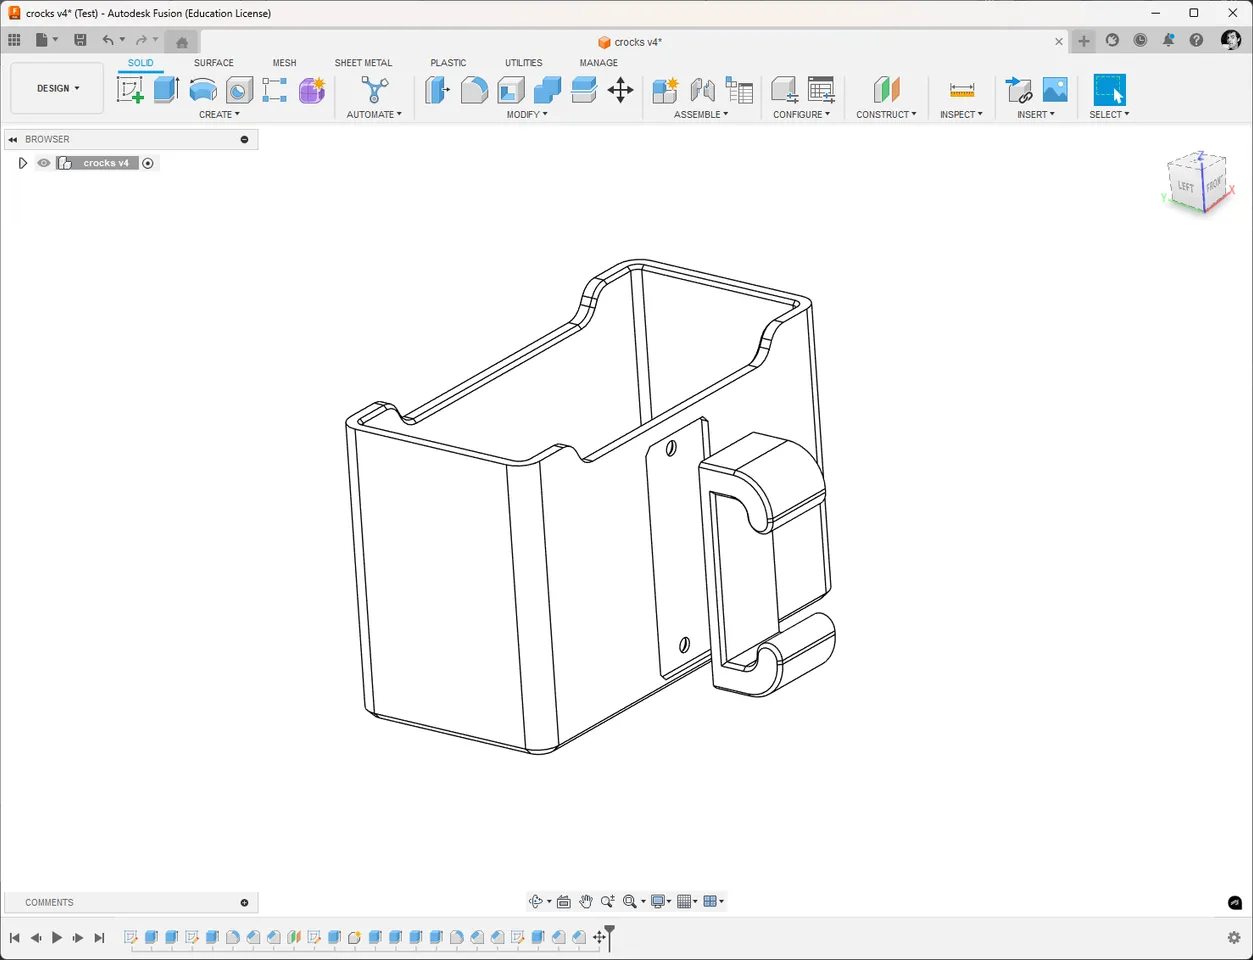Image resolution: width=1253 pixels, height=960 pixels.
Task: Select the Joint tool
Action: [x=702, y=90]
